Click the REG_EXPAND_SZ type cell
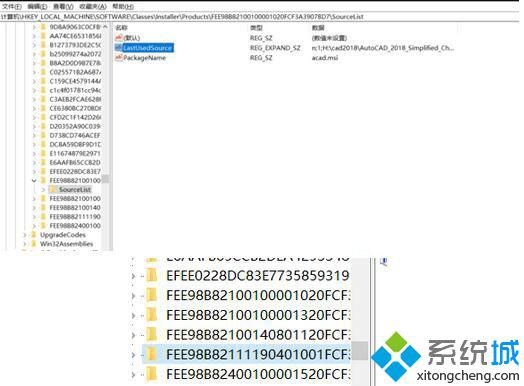Viewport: 524px width, 386px height. coord(275,48)
